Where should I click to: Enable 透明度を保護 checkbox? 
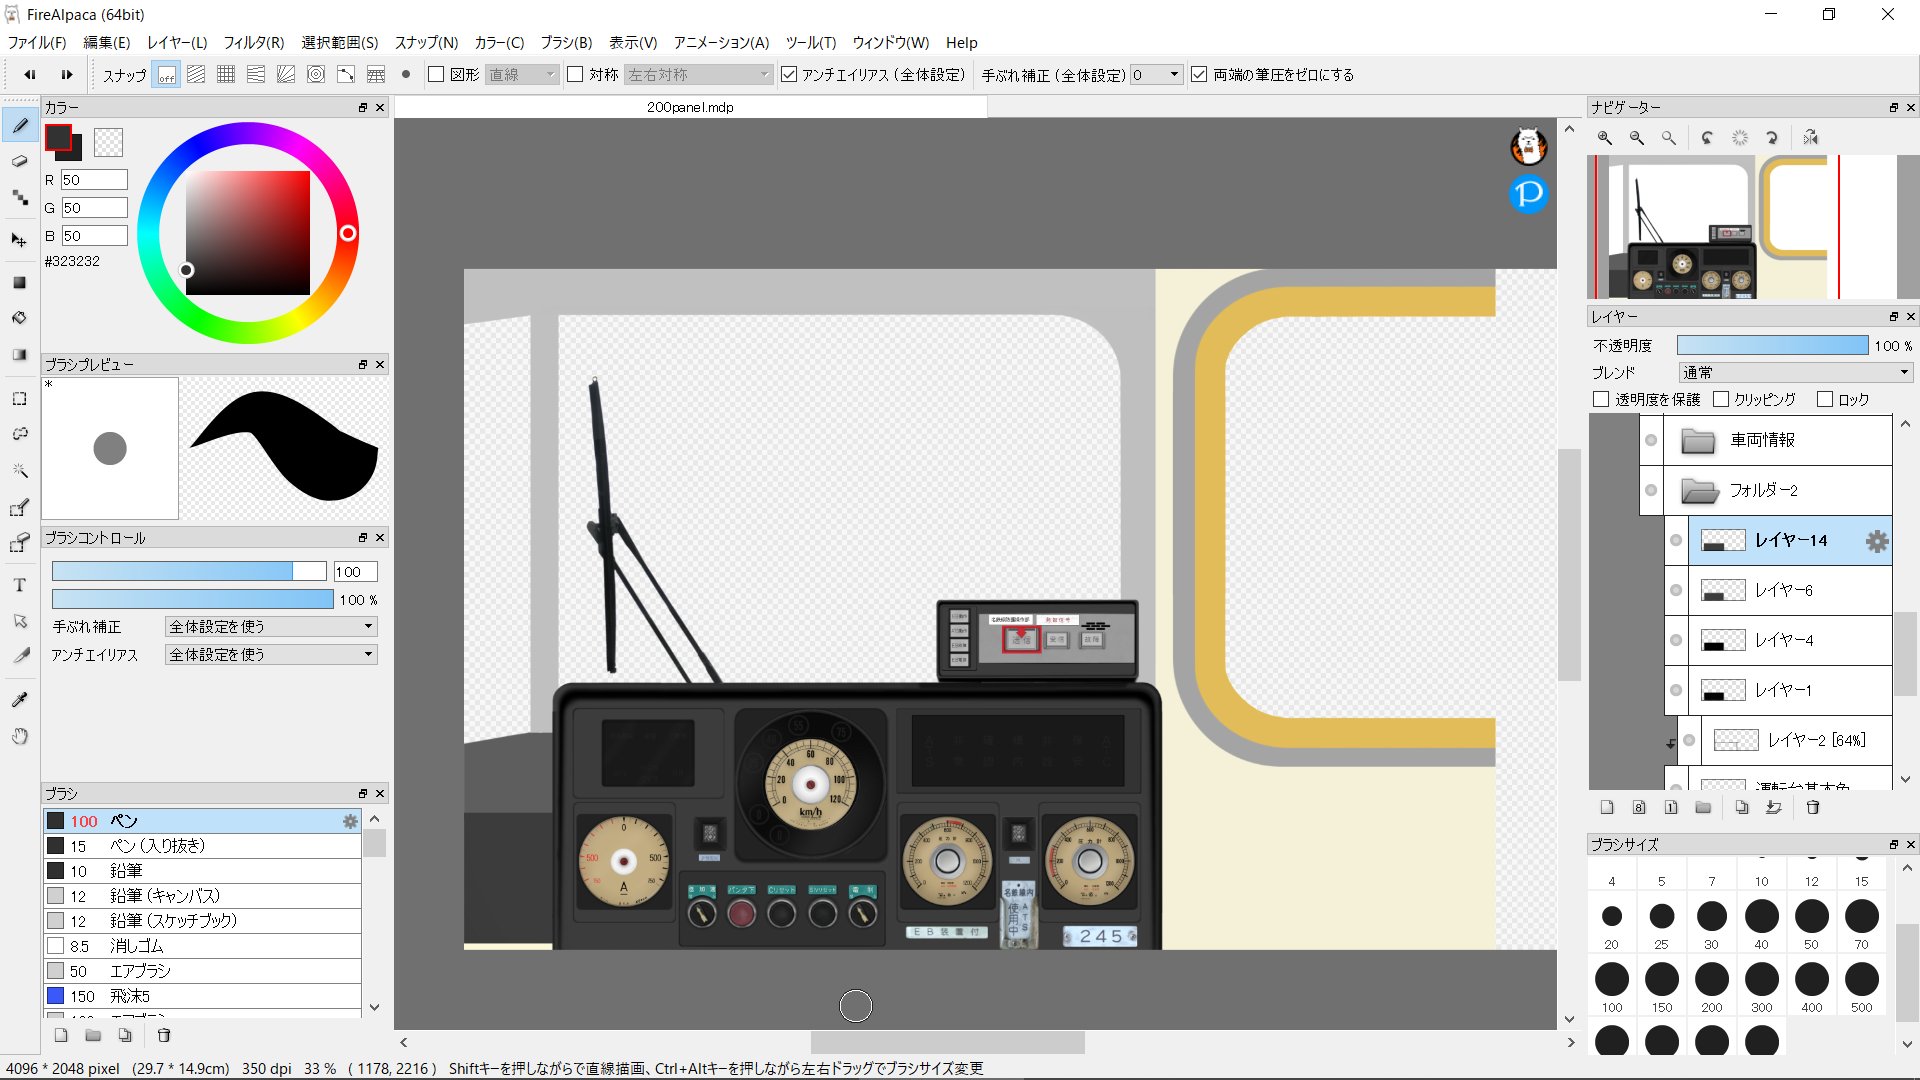(1601, 399)
